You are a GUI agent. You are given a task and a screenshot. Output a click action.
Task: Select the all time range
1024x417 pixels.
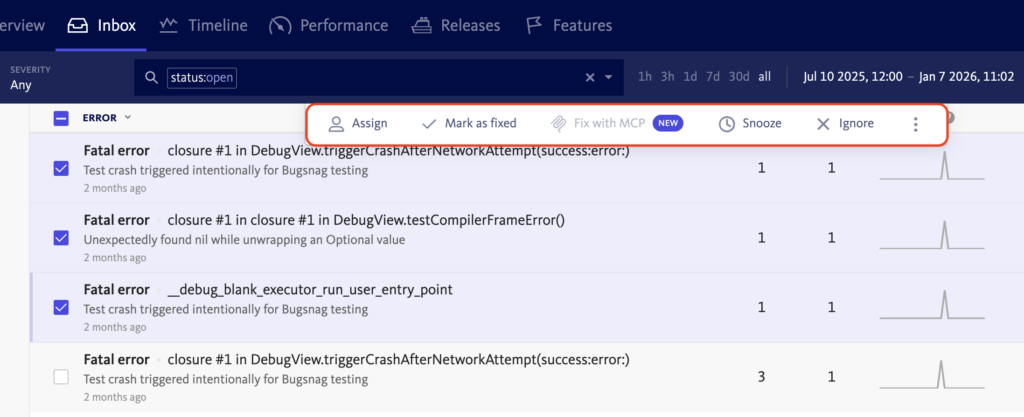pyautogui.click(x=764, y=77)
